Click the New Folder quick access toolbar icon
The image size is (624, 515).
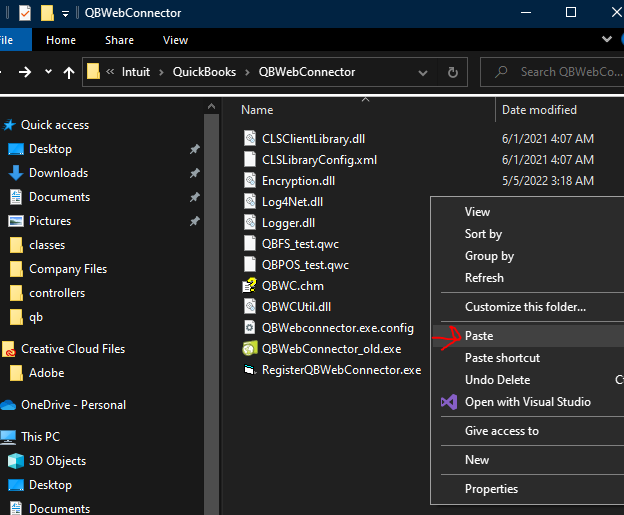click(x=47, y=13)
